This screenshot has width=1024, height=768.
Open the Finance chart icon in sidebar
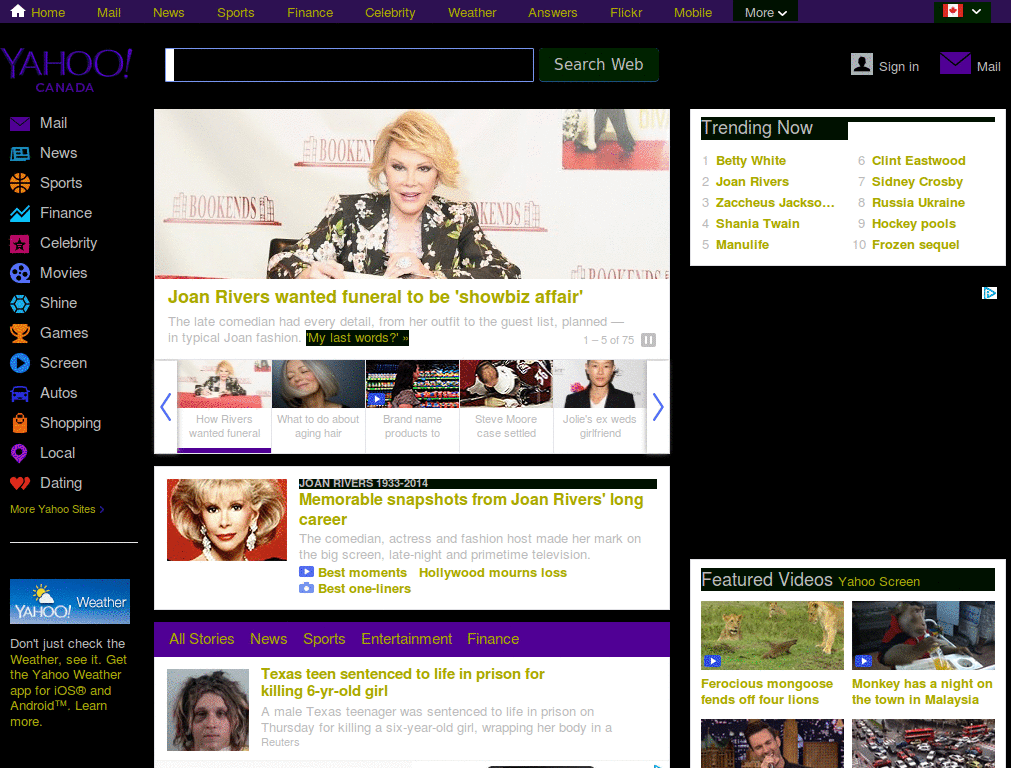[x=20, y=214]
